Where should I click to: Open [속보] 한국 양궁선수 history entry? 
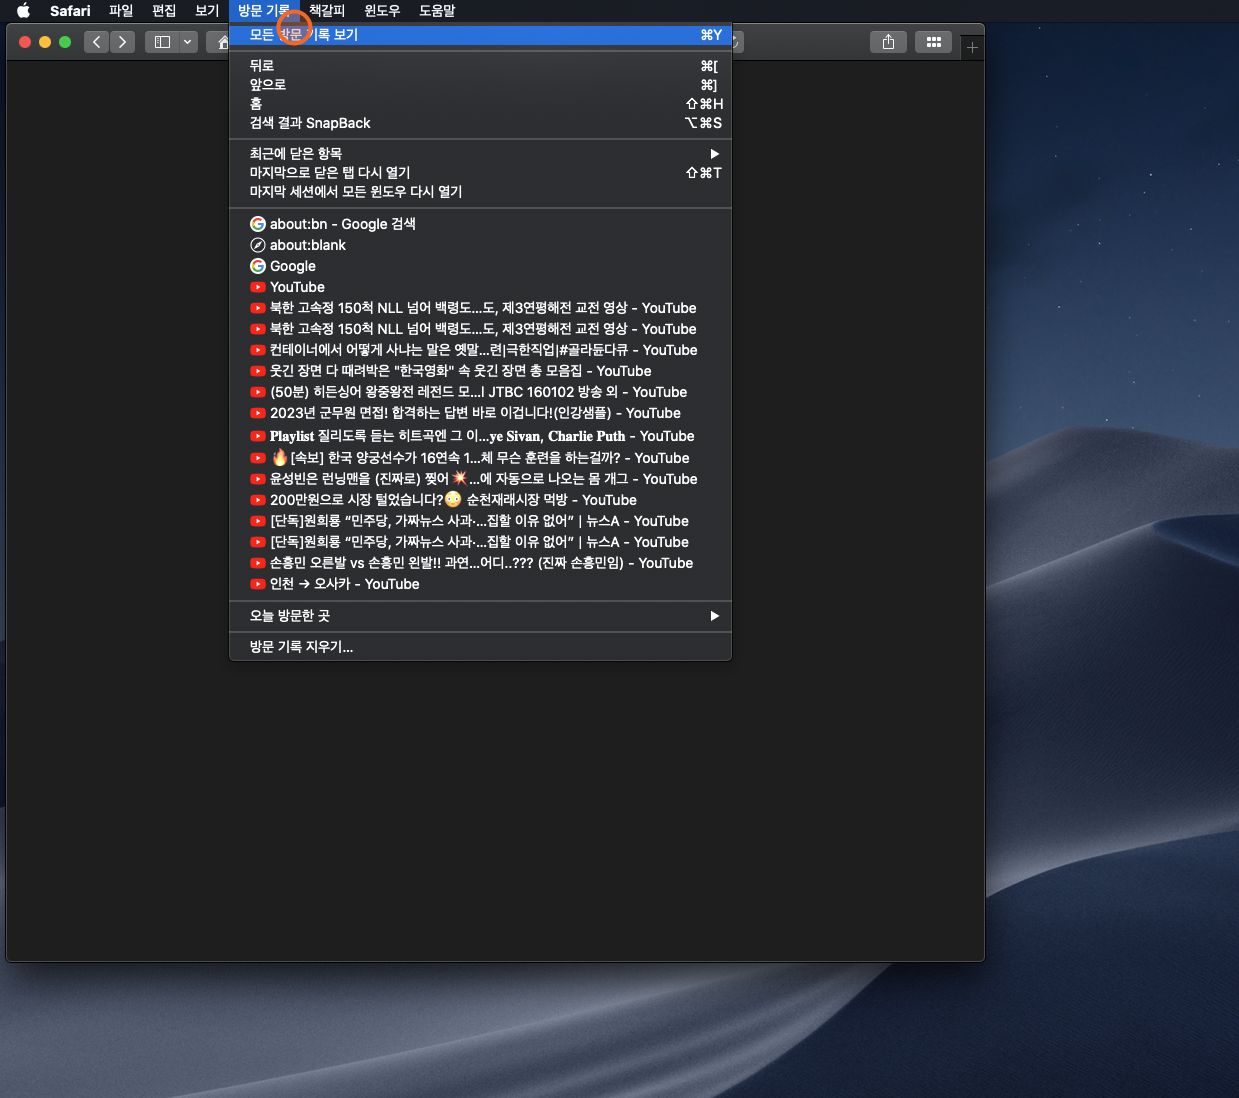coord(481,458)
